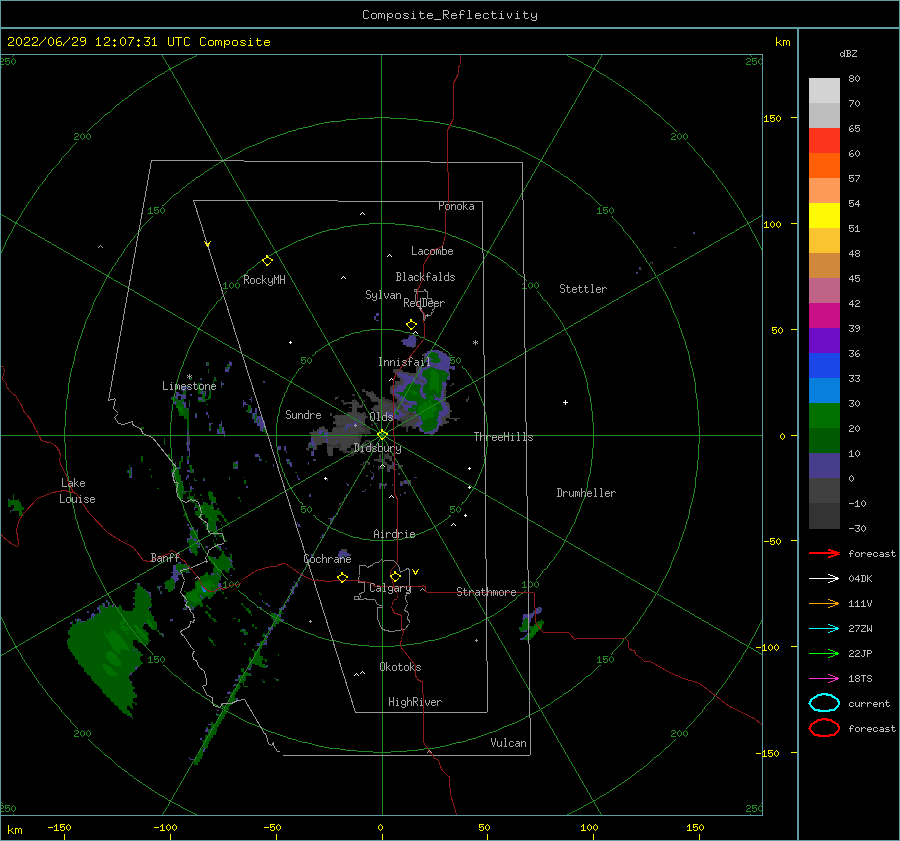Click the yellow V marker northeast of Calgary
Image resolution: width=900 pixels, height=841 pixels.
tap(416, 572)
